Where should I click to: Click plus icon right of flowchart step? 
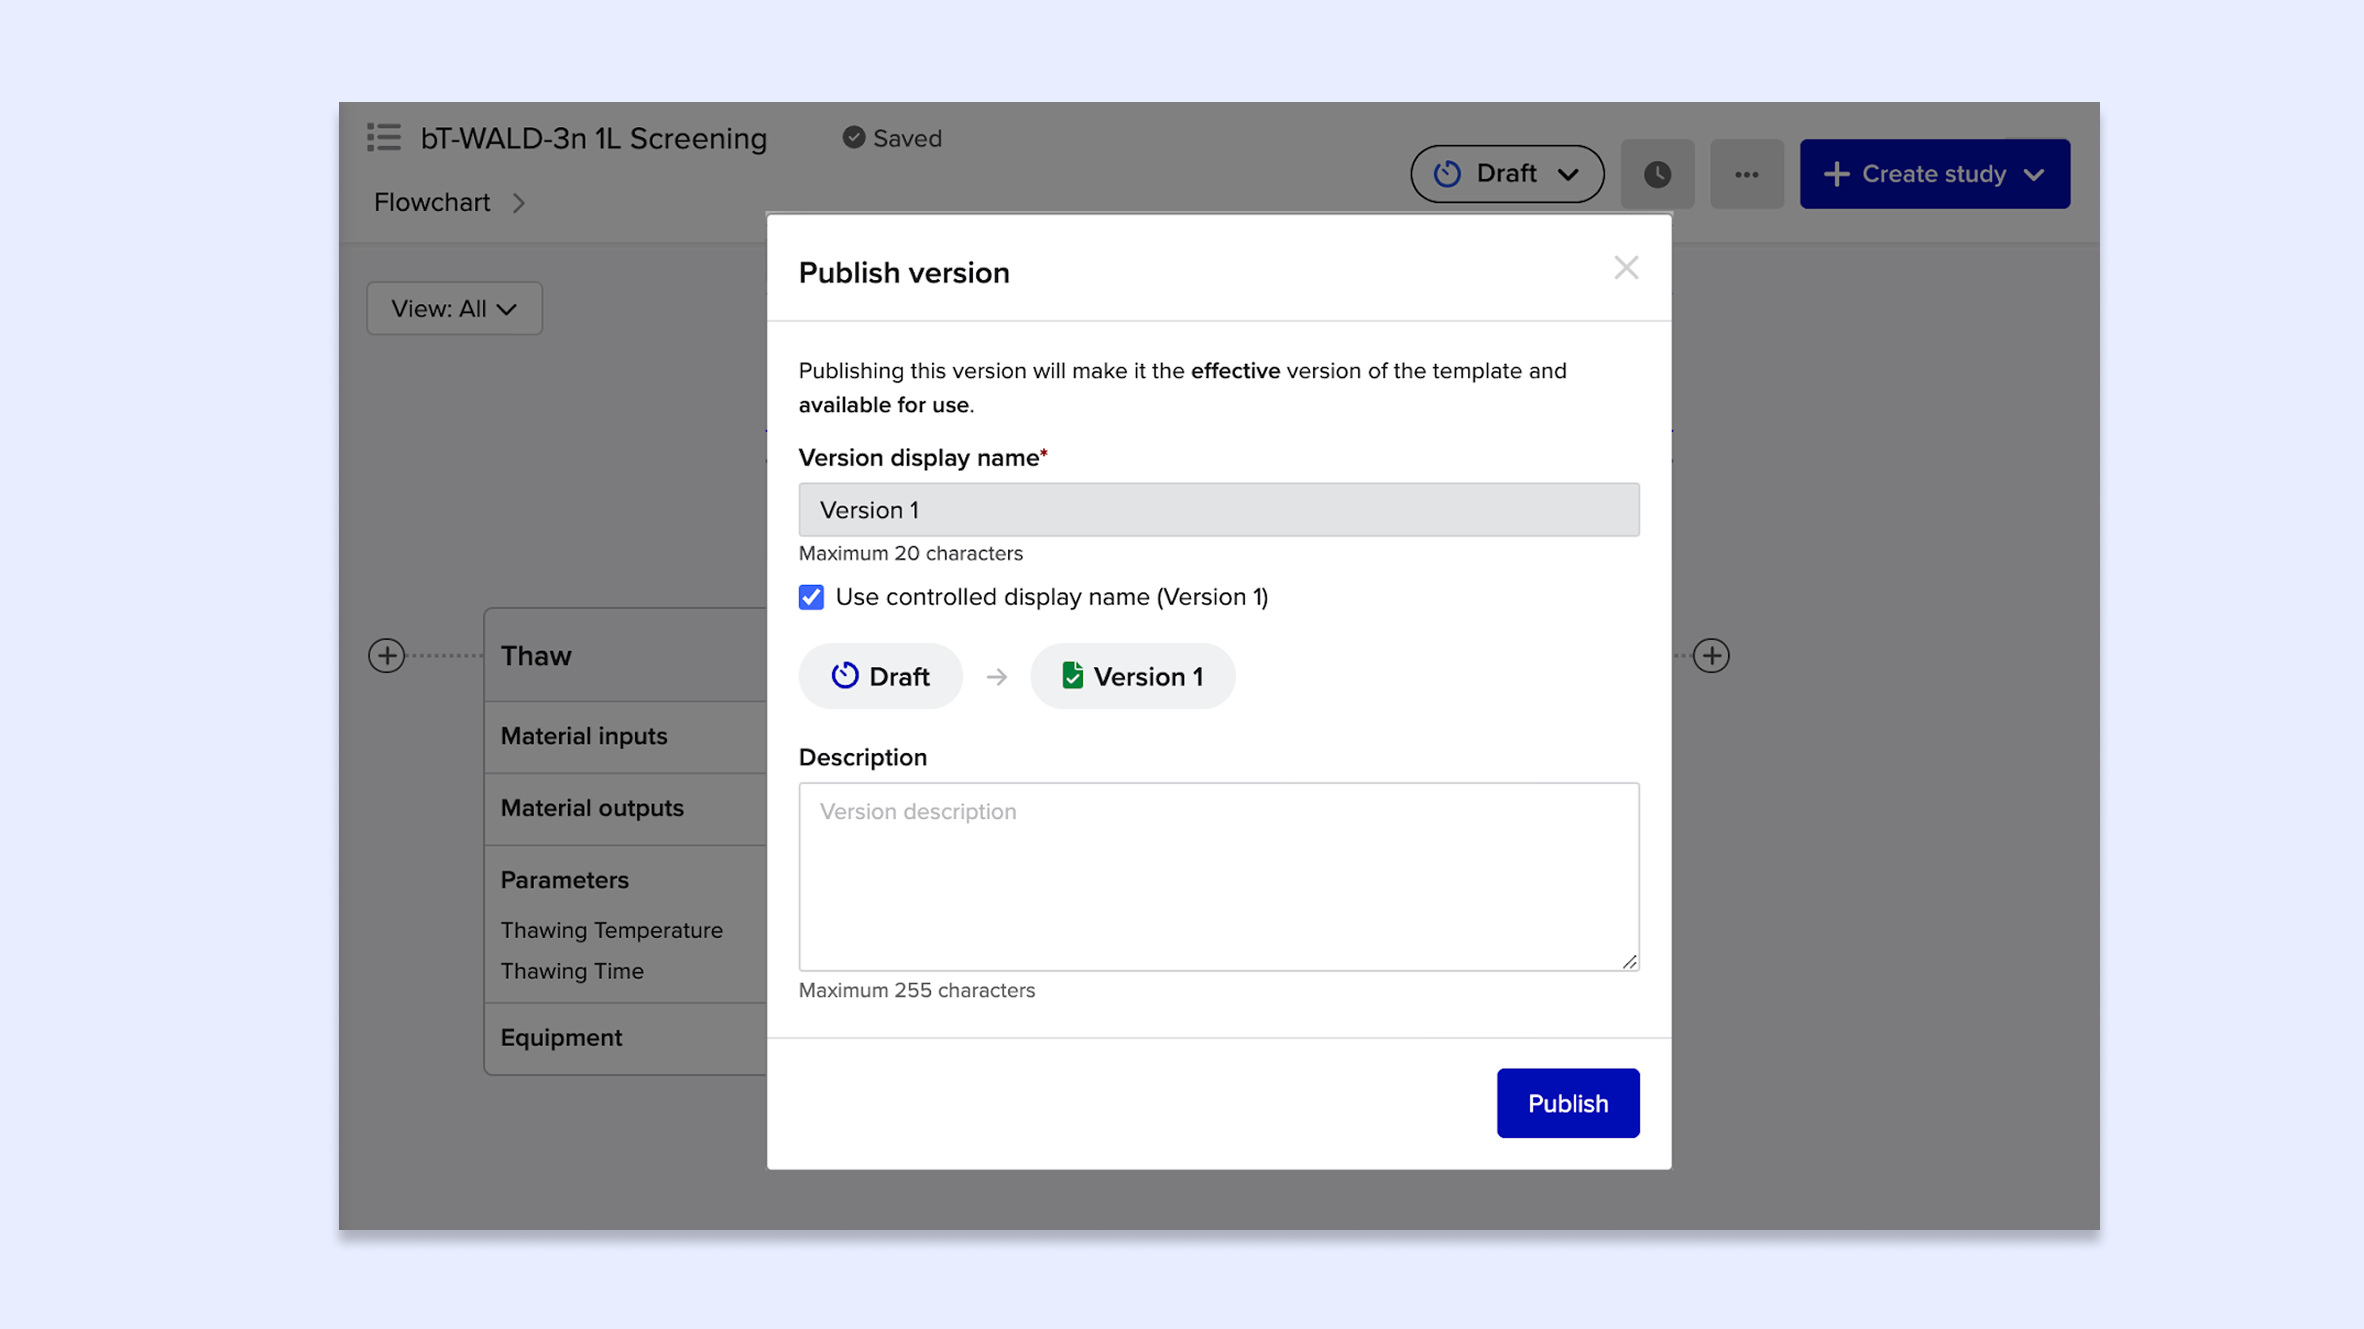click(1711, 656)
